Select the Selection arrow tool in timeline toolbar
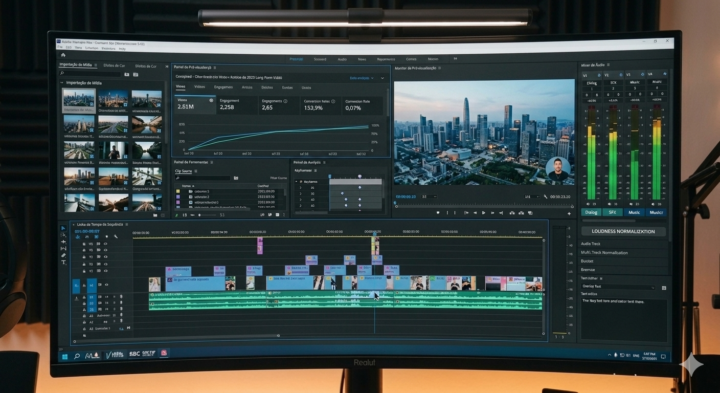Viewport: 720px width, 393px height. click(x=63, y=228)
